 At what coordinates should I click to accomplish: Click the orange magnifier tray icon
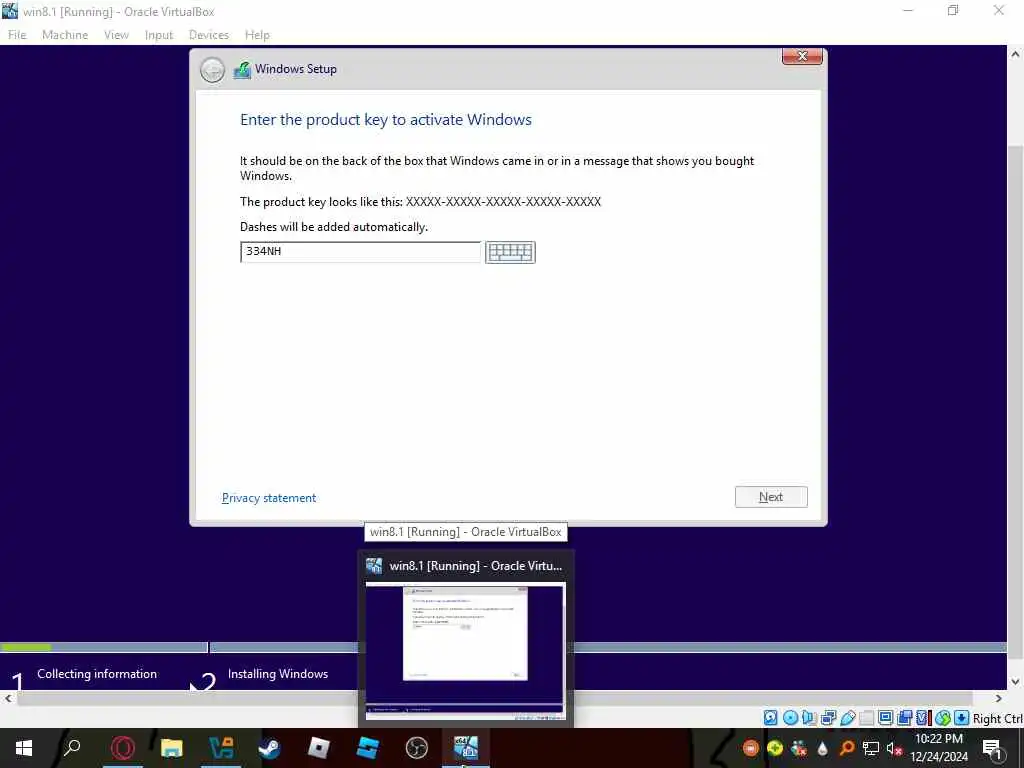(847, 748)
